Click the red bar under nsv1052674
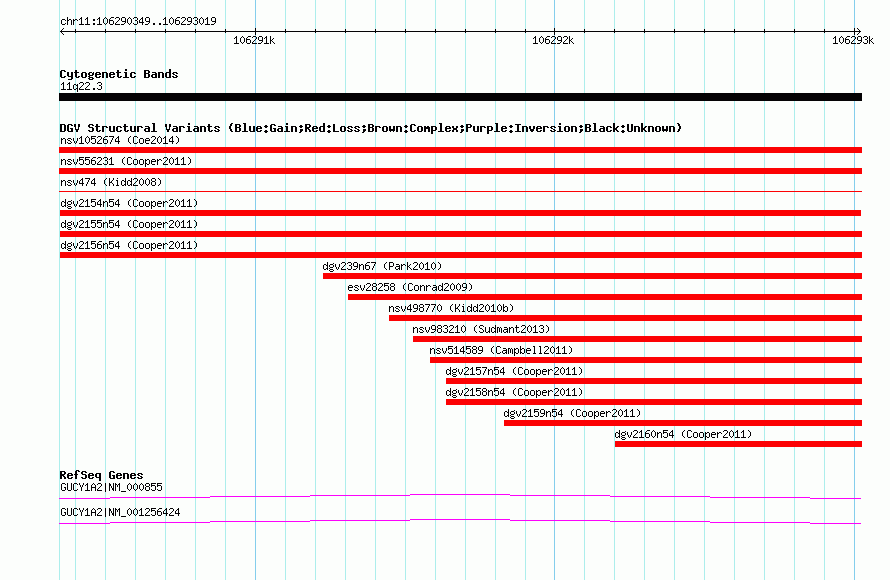The width and height of the screenshot is (890, 580). 460,150
